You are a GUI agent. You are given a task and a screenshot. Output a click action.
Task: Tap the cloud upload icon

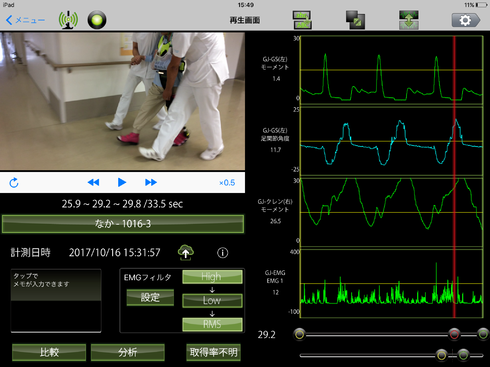tap(186, 252)
